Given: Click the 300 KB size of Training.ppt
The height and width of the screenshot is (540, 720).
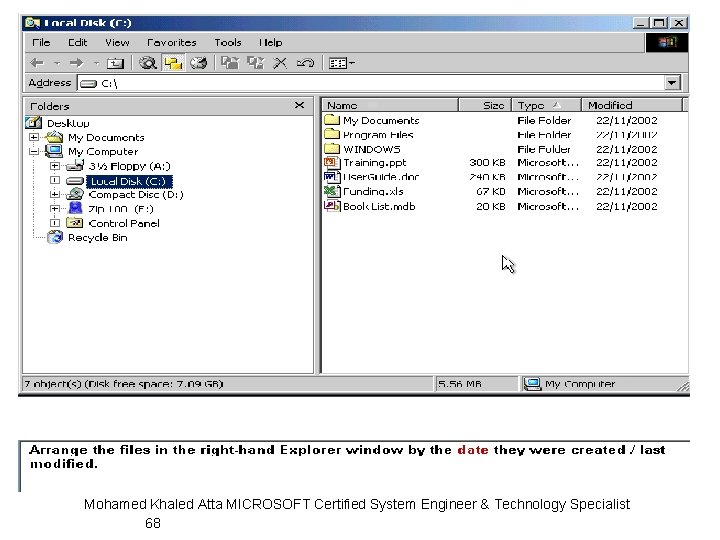Looking at the screenshot, I should (x=487, y=163).
